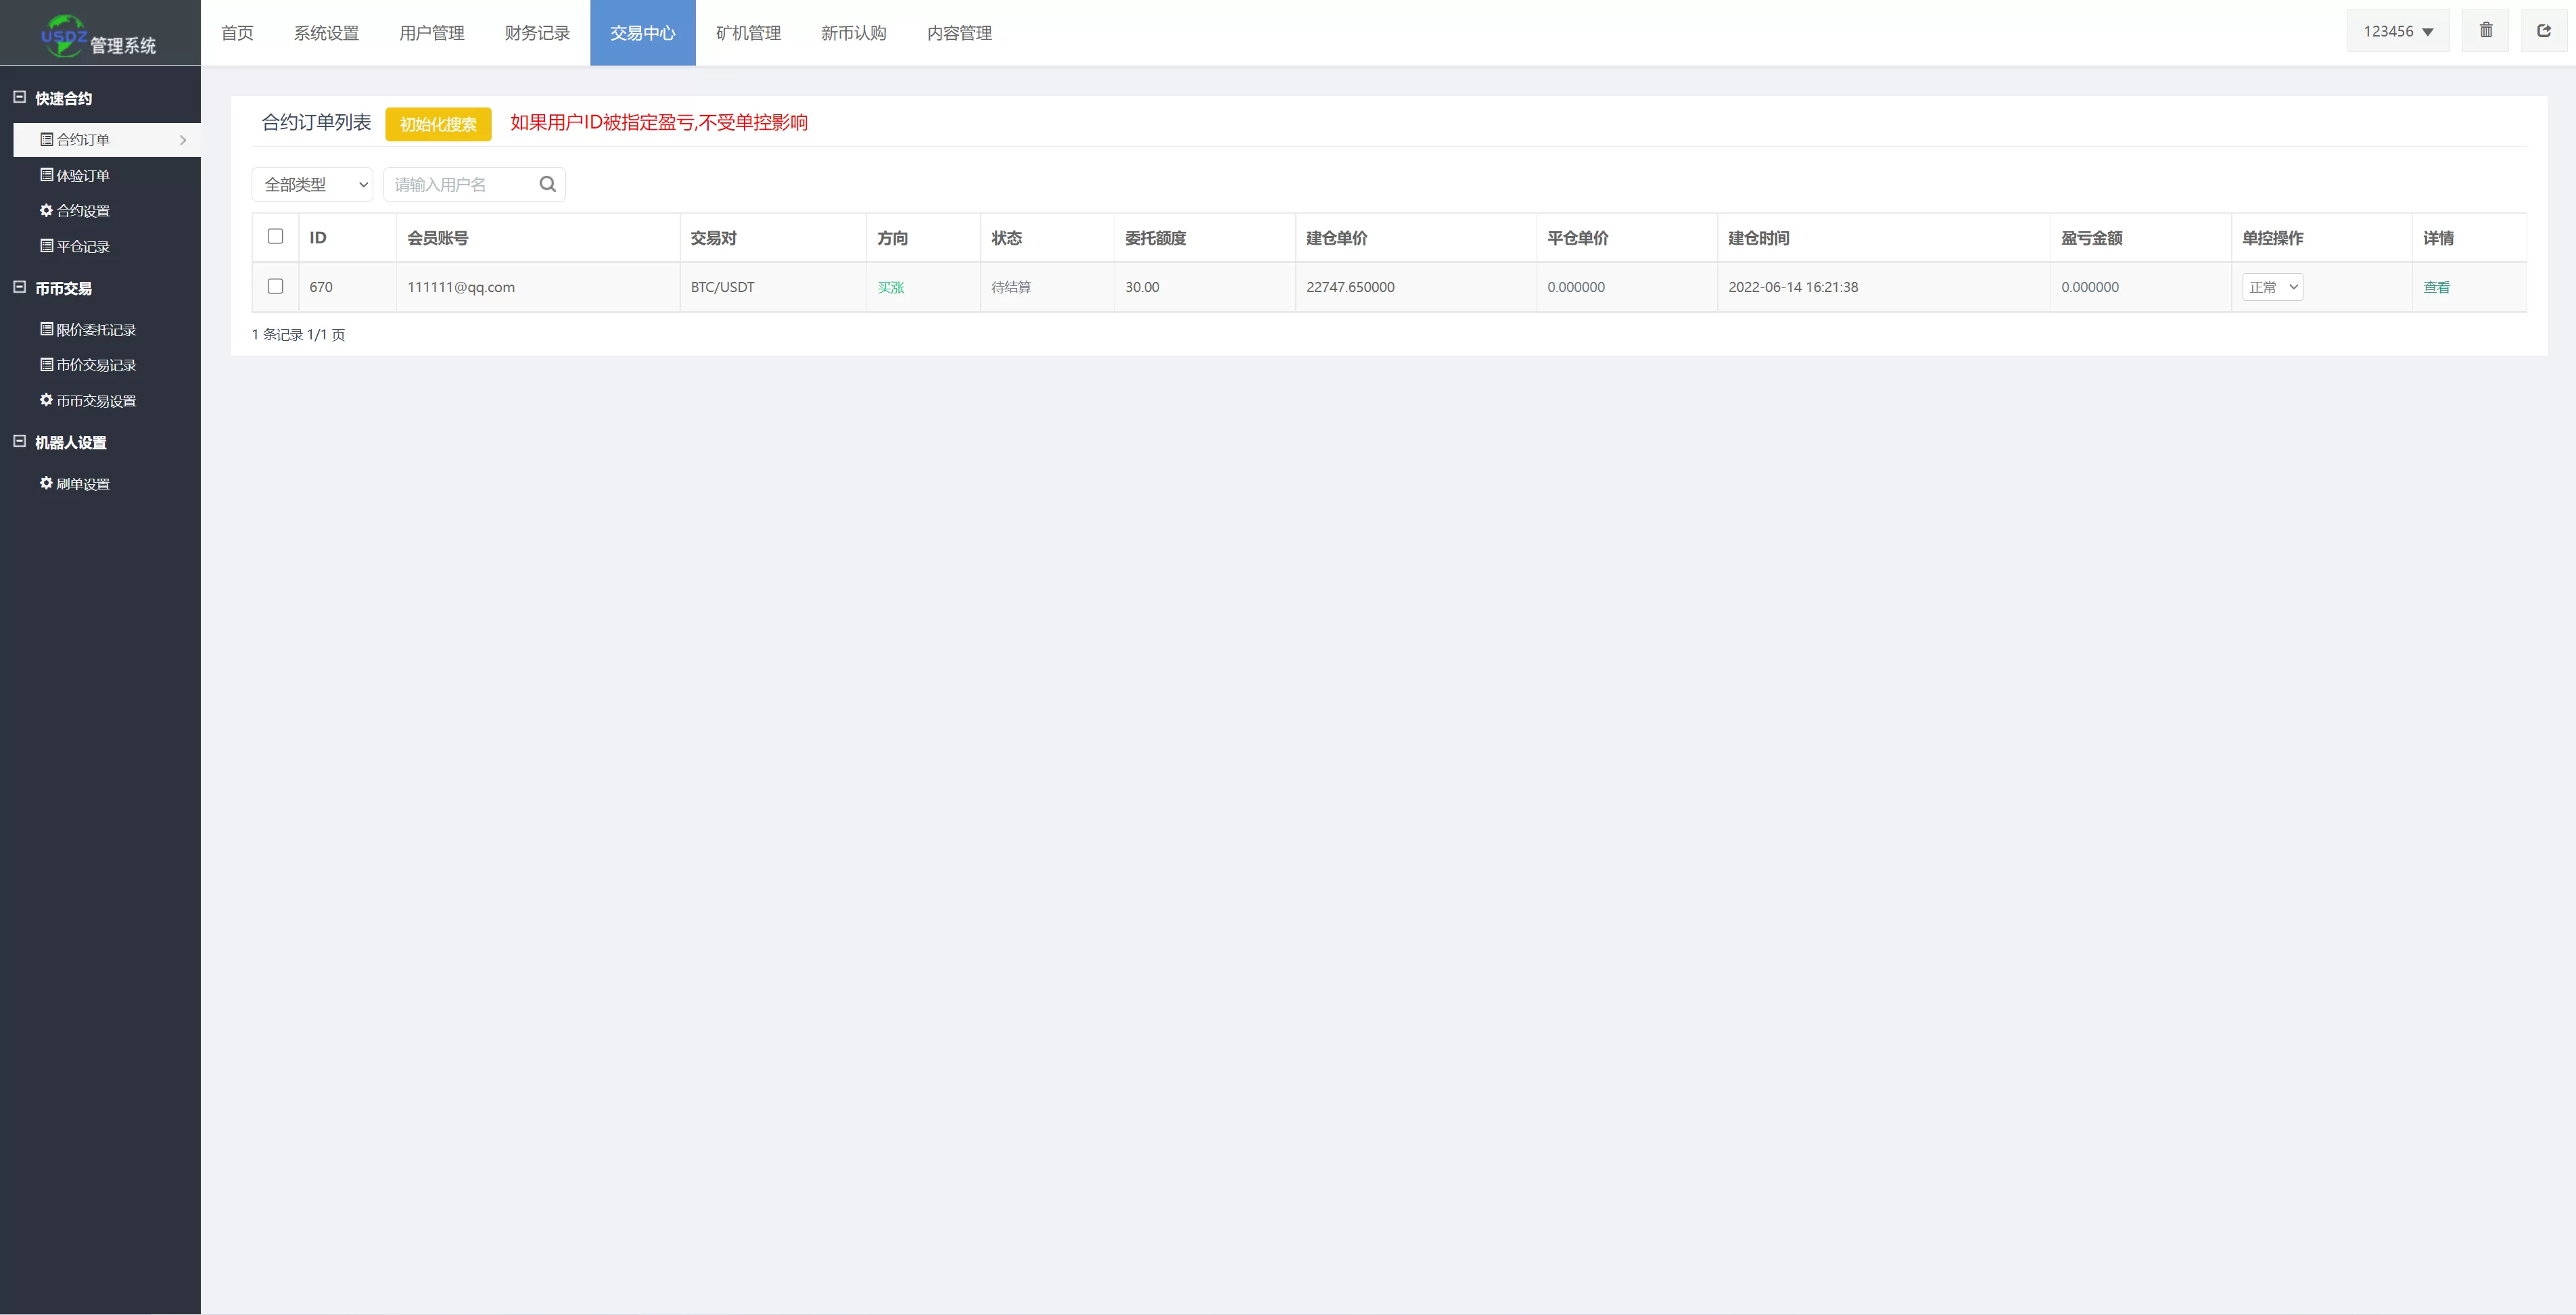The image size is (2576, 1315).
Task: Toggle the select-all header checkbox
Action: [275, 237]
